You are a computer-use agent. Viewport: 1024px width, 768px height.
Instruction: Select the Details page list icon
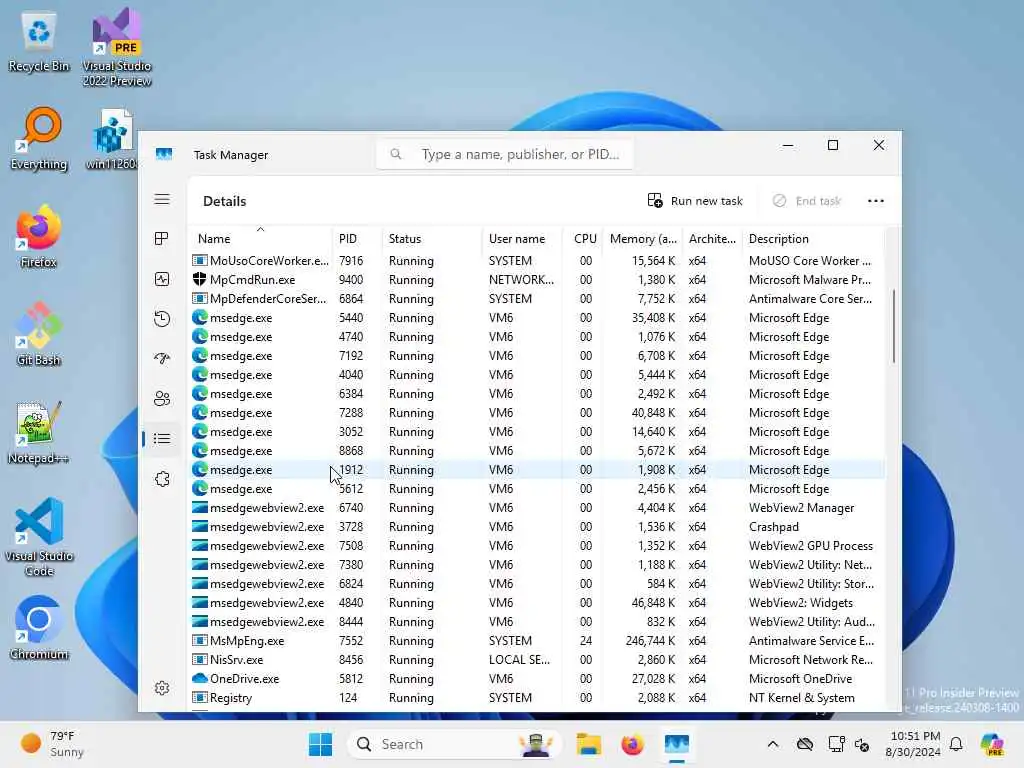(x=162, y=439)
